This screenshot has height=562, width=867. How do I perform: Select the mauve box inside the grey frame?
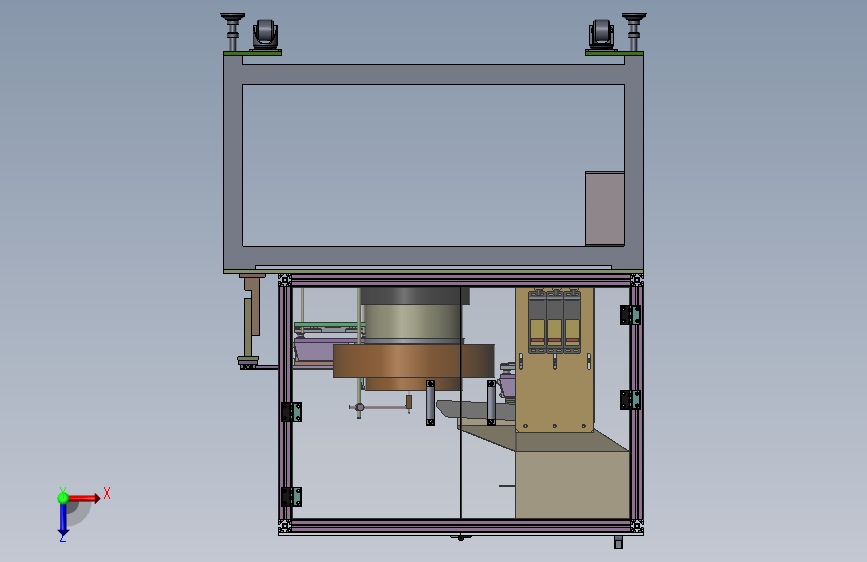click(605, 209)
